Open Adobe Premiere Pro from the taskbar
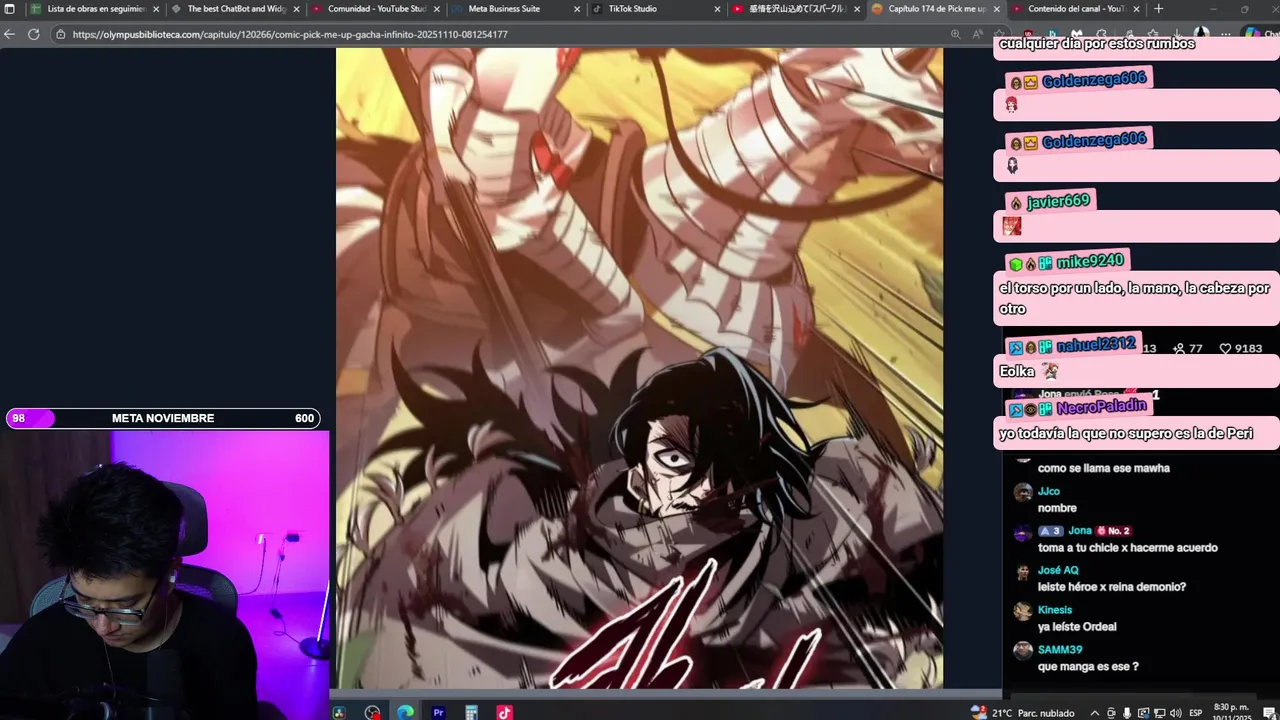 tap(438, 713)
